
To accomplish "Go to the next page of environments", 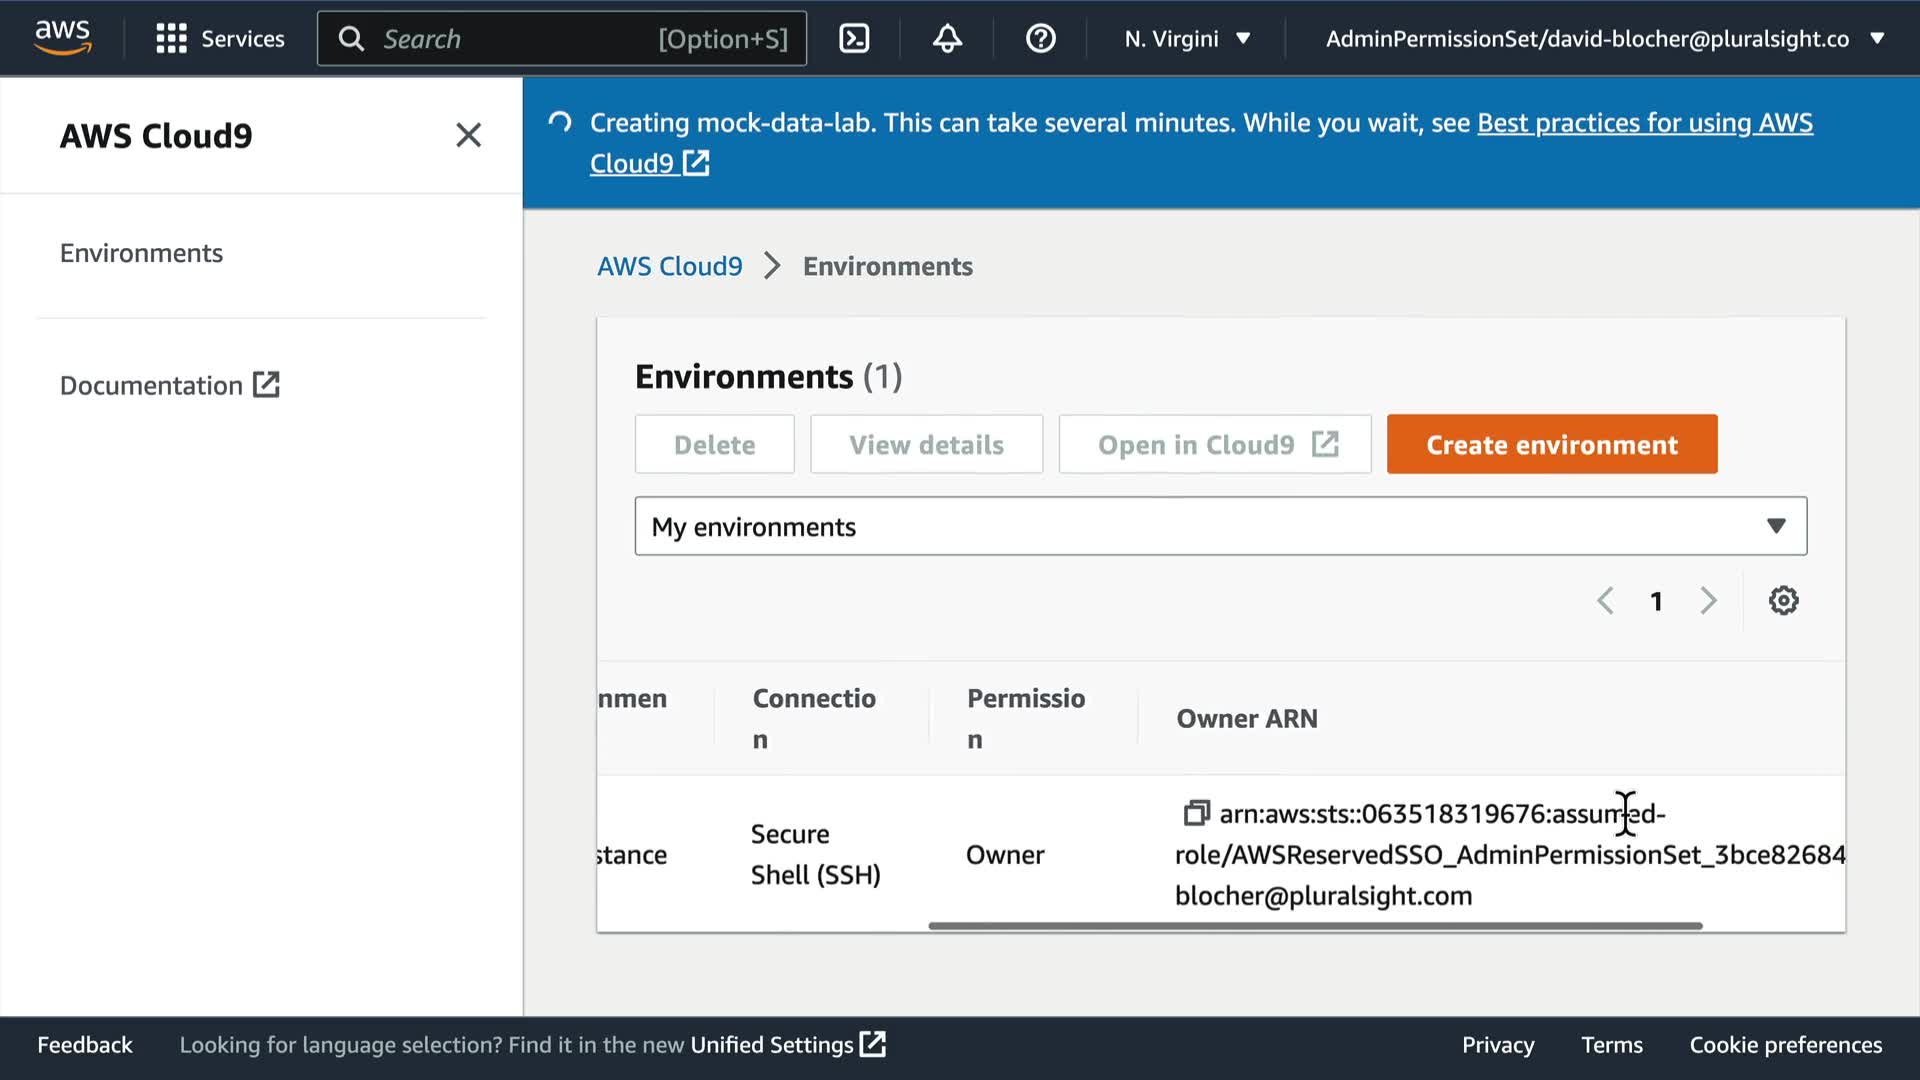I will (1708, 601).
